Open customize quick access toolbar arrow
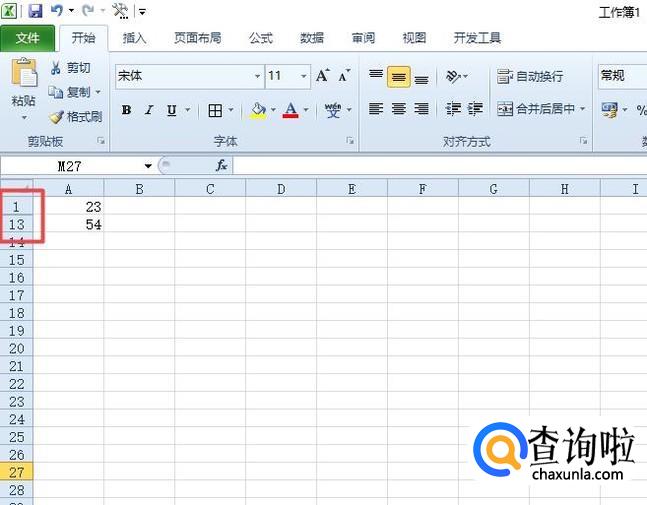 tap(142, 12)
